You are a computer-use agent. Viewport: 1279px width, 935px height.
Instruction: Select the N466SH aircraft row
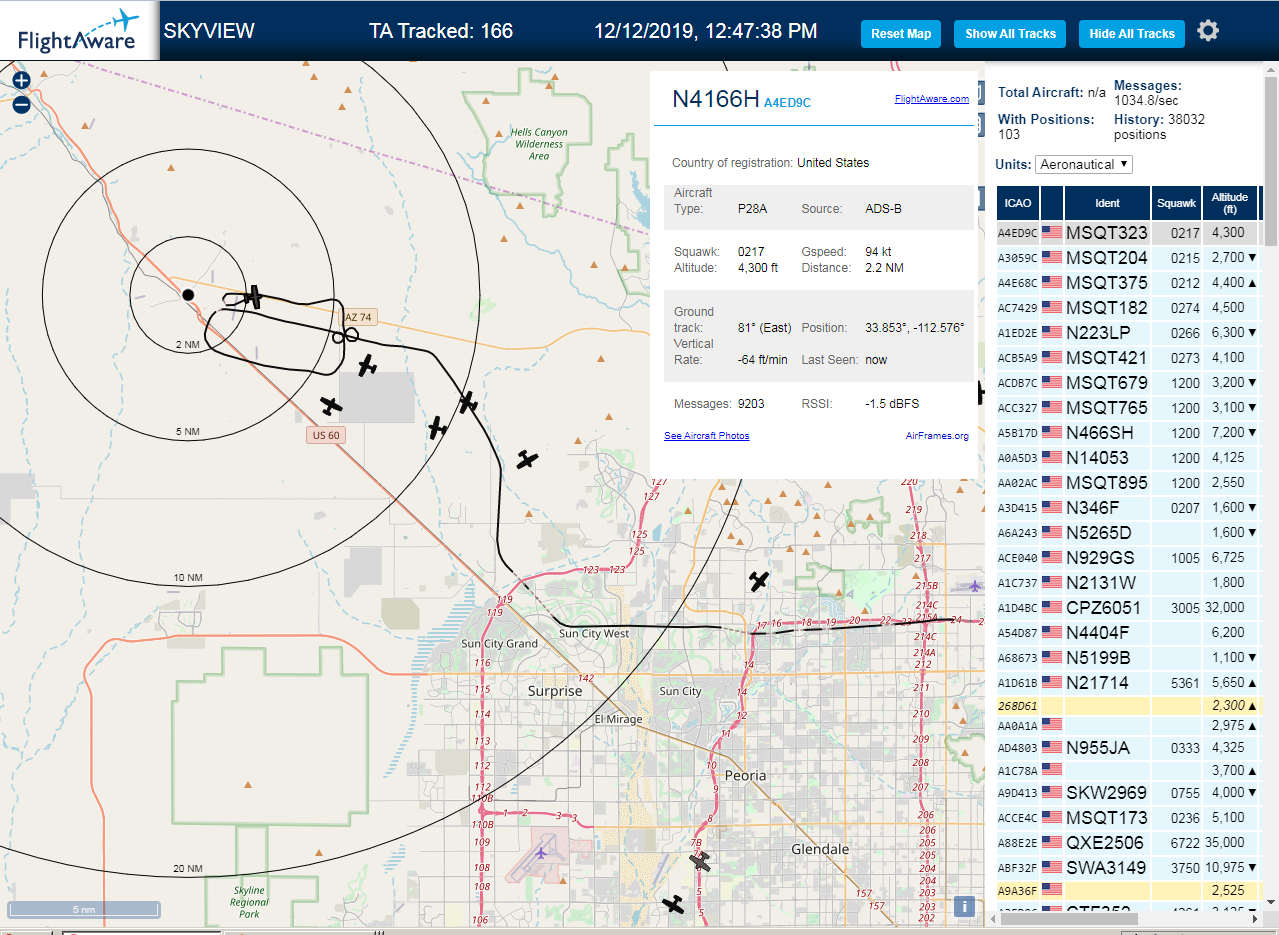1128,433
